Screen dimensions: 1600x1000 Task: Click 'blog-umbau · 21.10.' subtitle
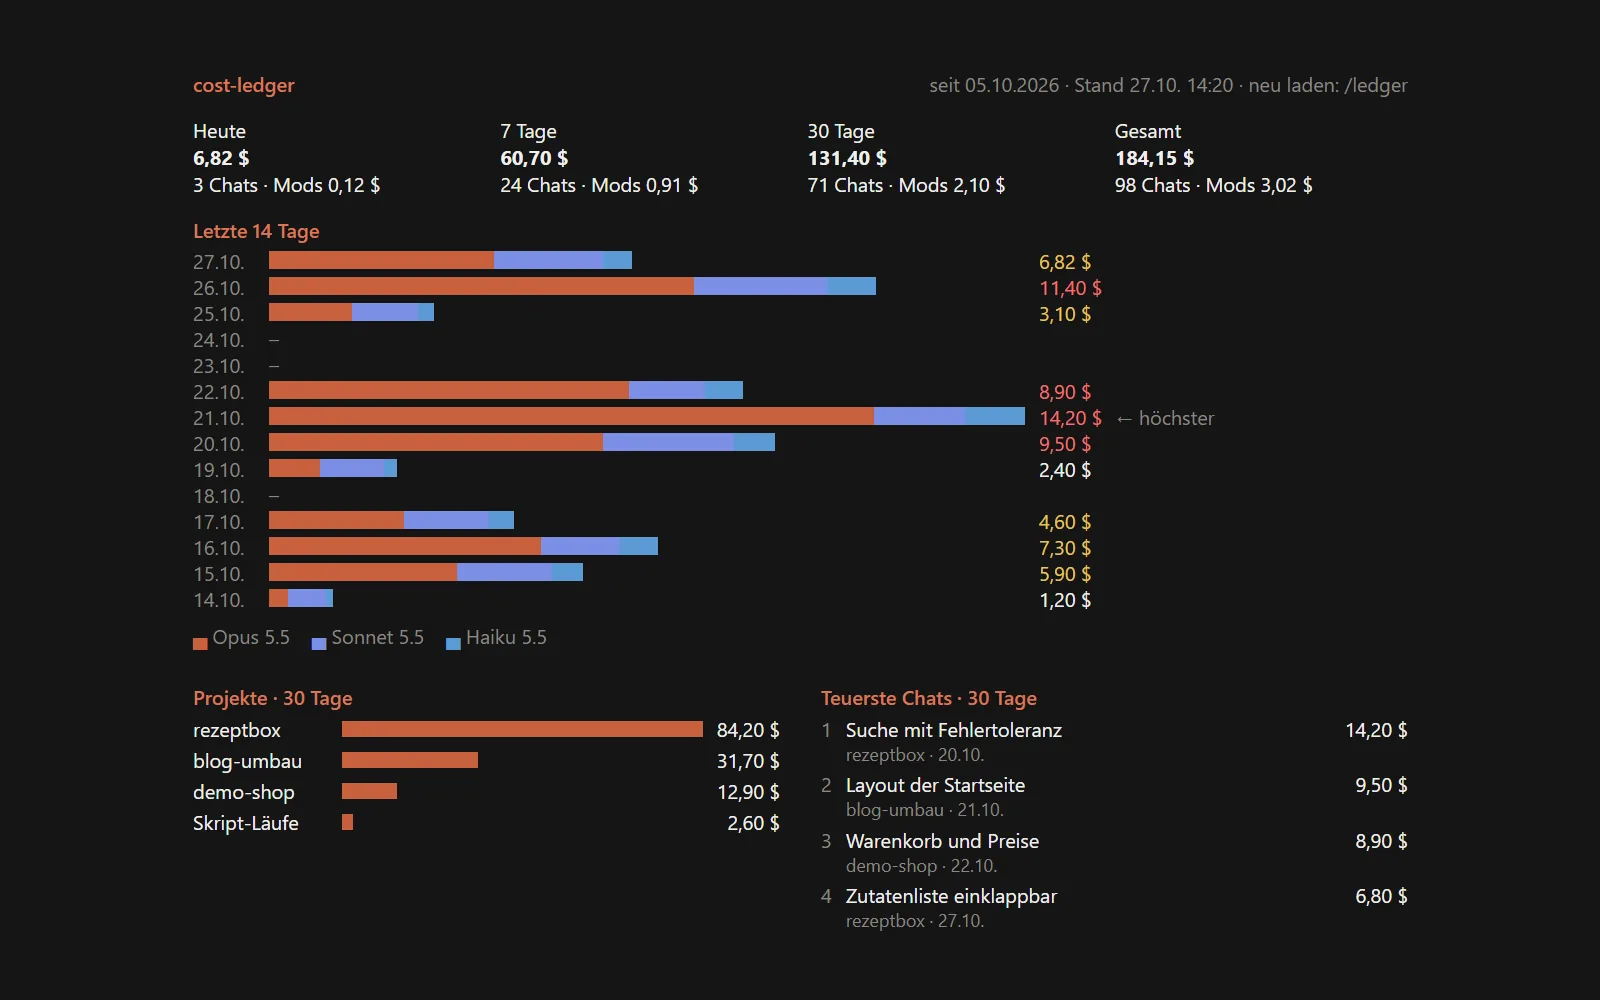pyautogui.click(x=924, y=810)
